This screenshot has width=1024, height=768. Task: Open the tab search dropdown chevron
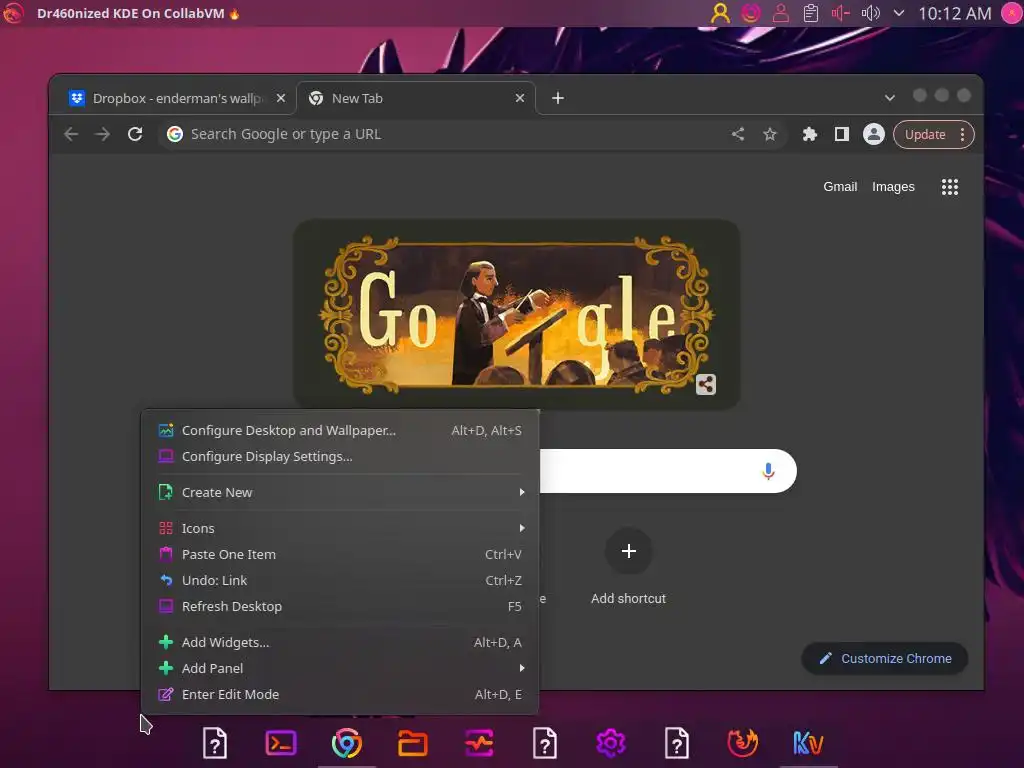[889, 98]
